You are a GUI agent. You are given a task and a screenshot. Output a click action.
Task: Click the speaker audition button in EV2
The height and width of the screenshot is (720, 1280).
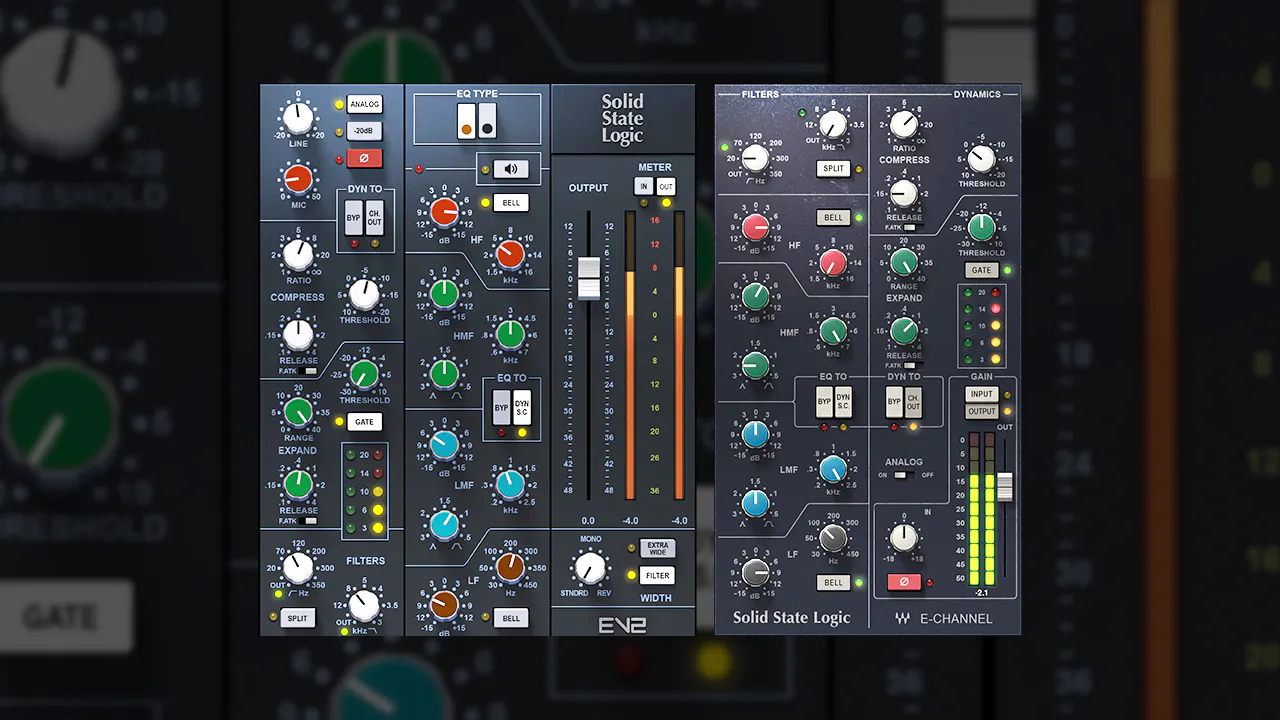[x=510, y=169]
